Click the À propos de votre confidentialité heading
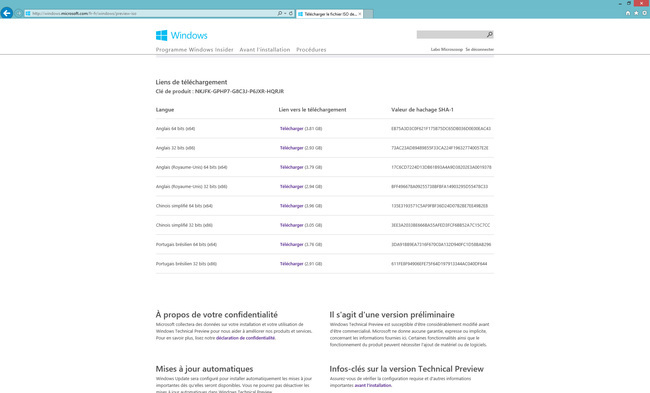 point(216,315)
